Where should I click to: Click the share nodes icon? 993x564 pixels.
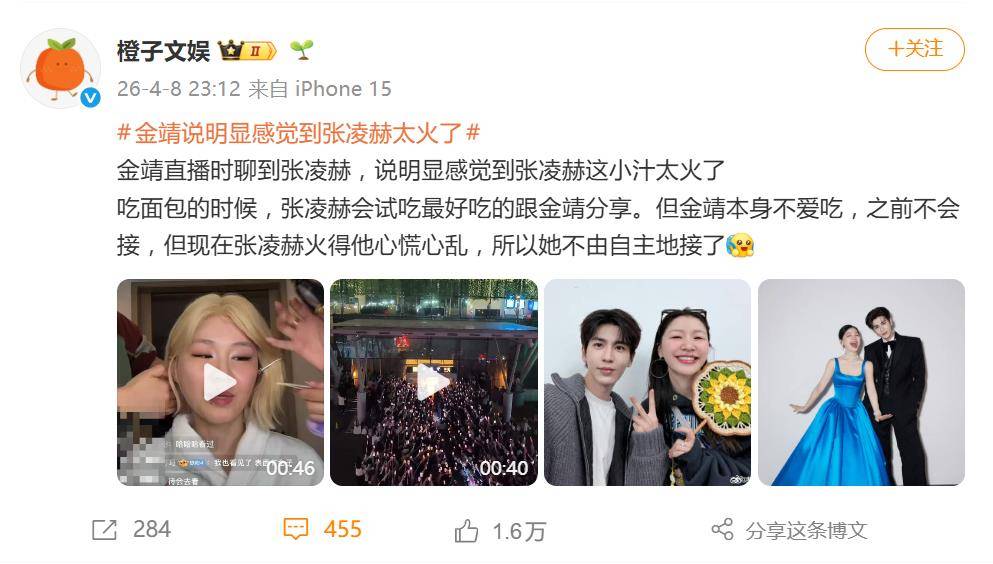tap(723, 529)
